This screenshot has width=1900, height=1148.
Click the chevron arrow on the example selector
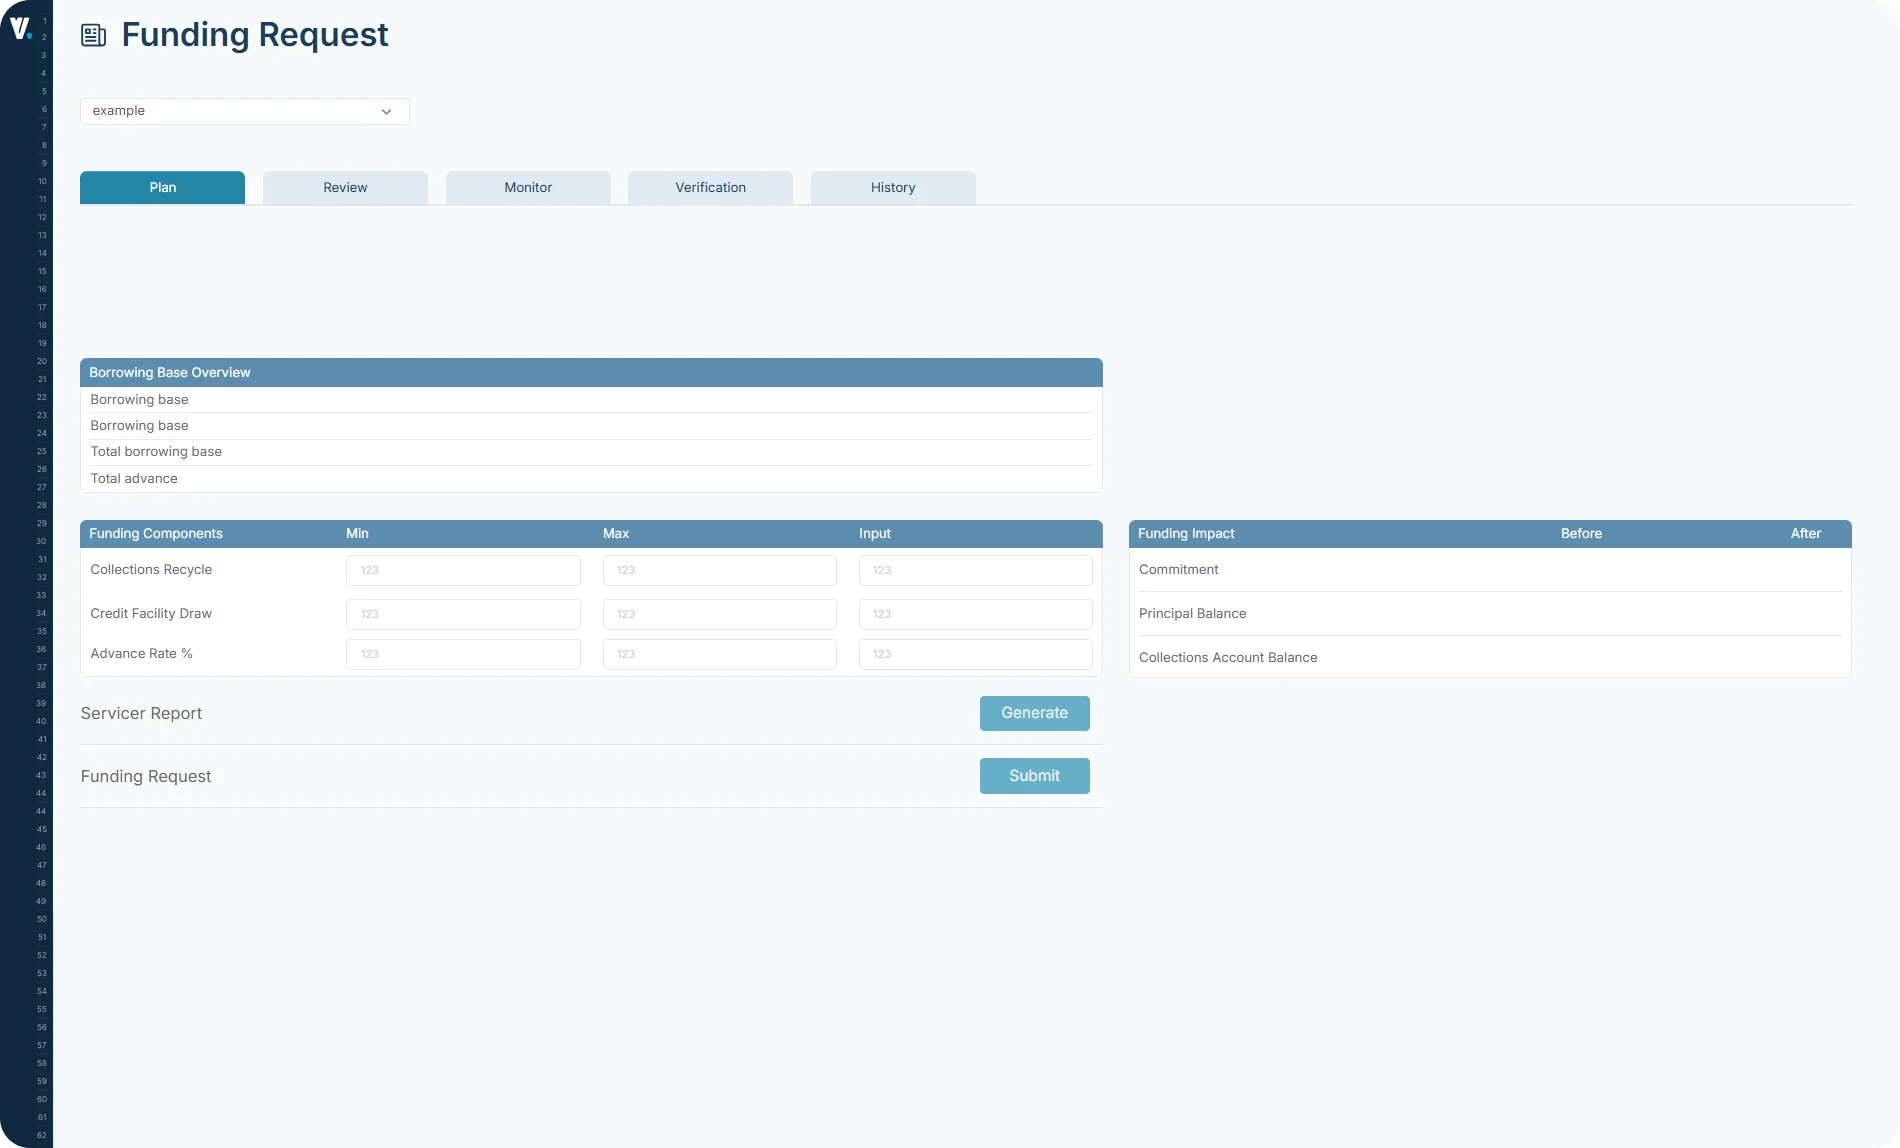(386, 111)
